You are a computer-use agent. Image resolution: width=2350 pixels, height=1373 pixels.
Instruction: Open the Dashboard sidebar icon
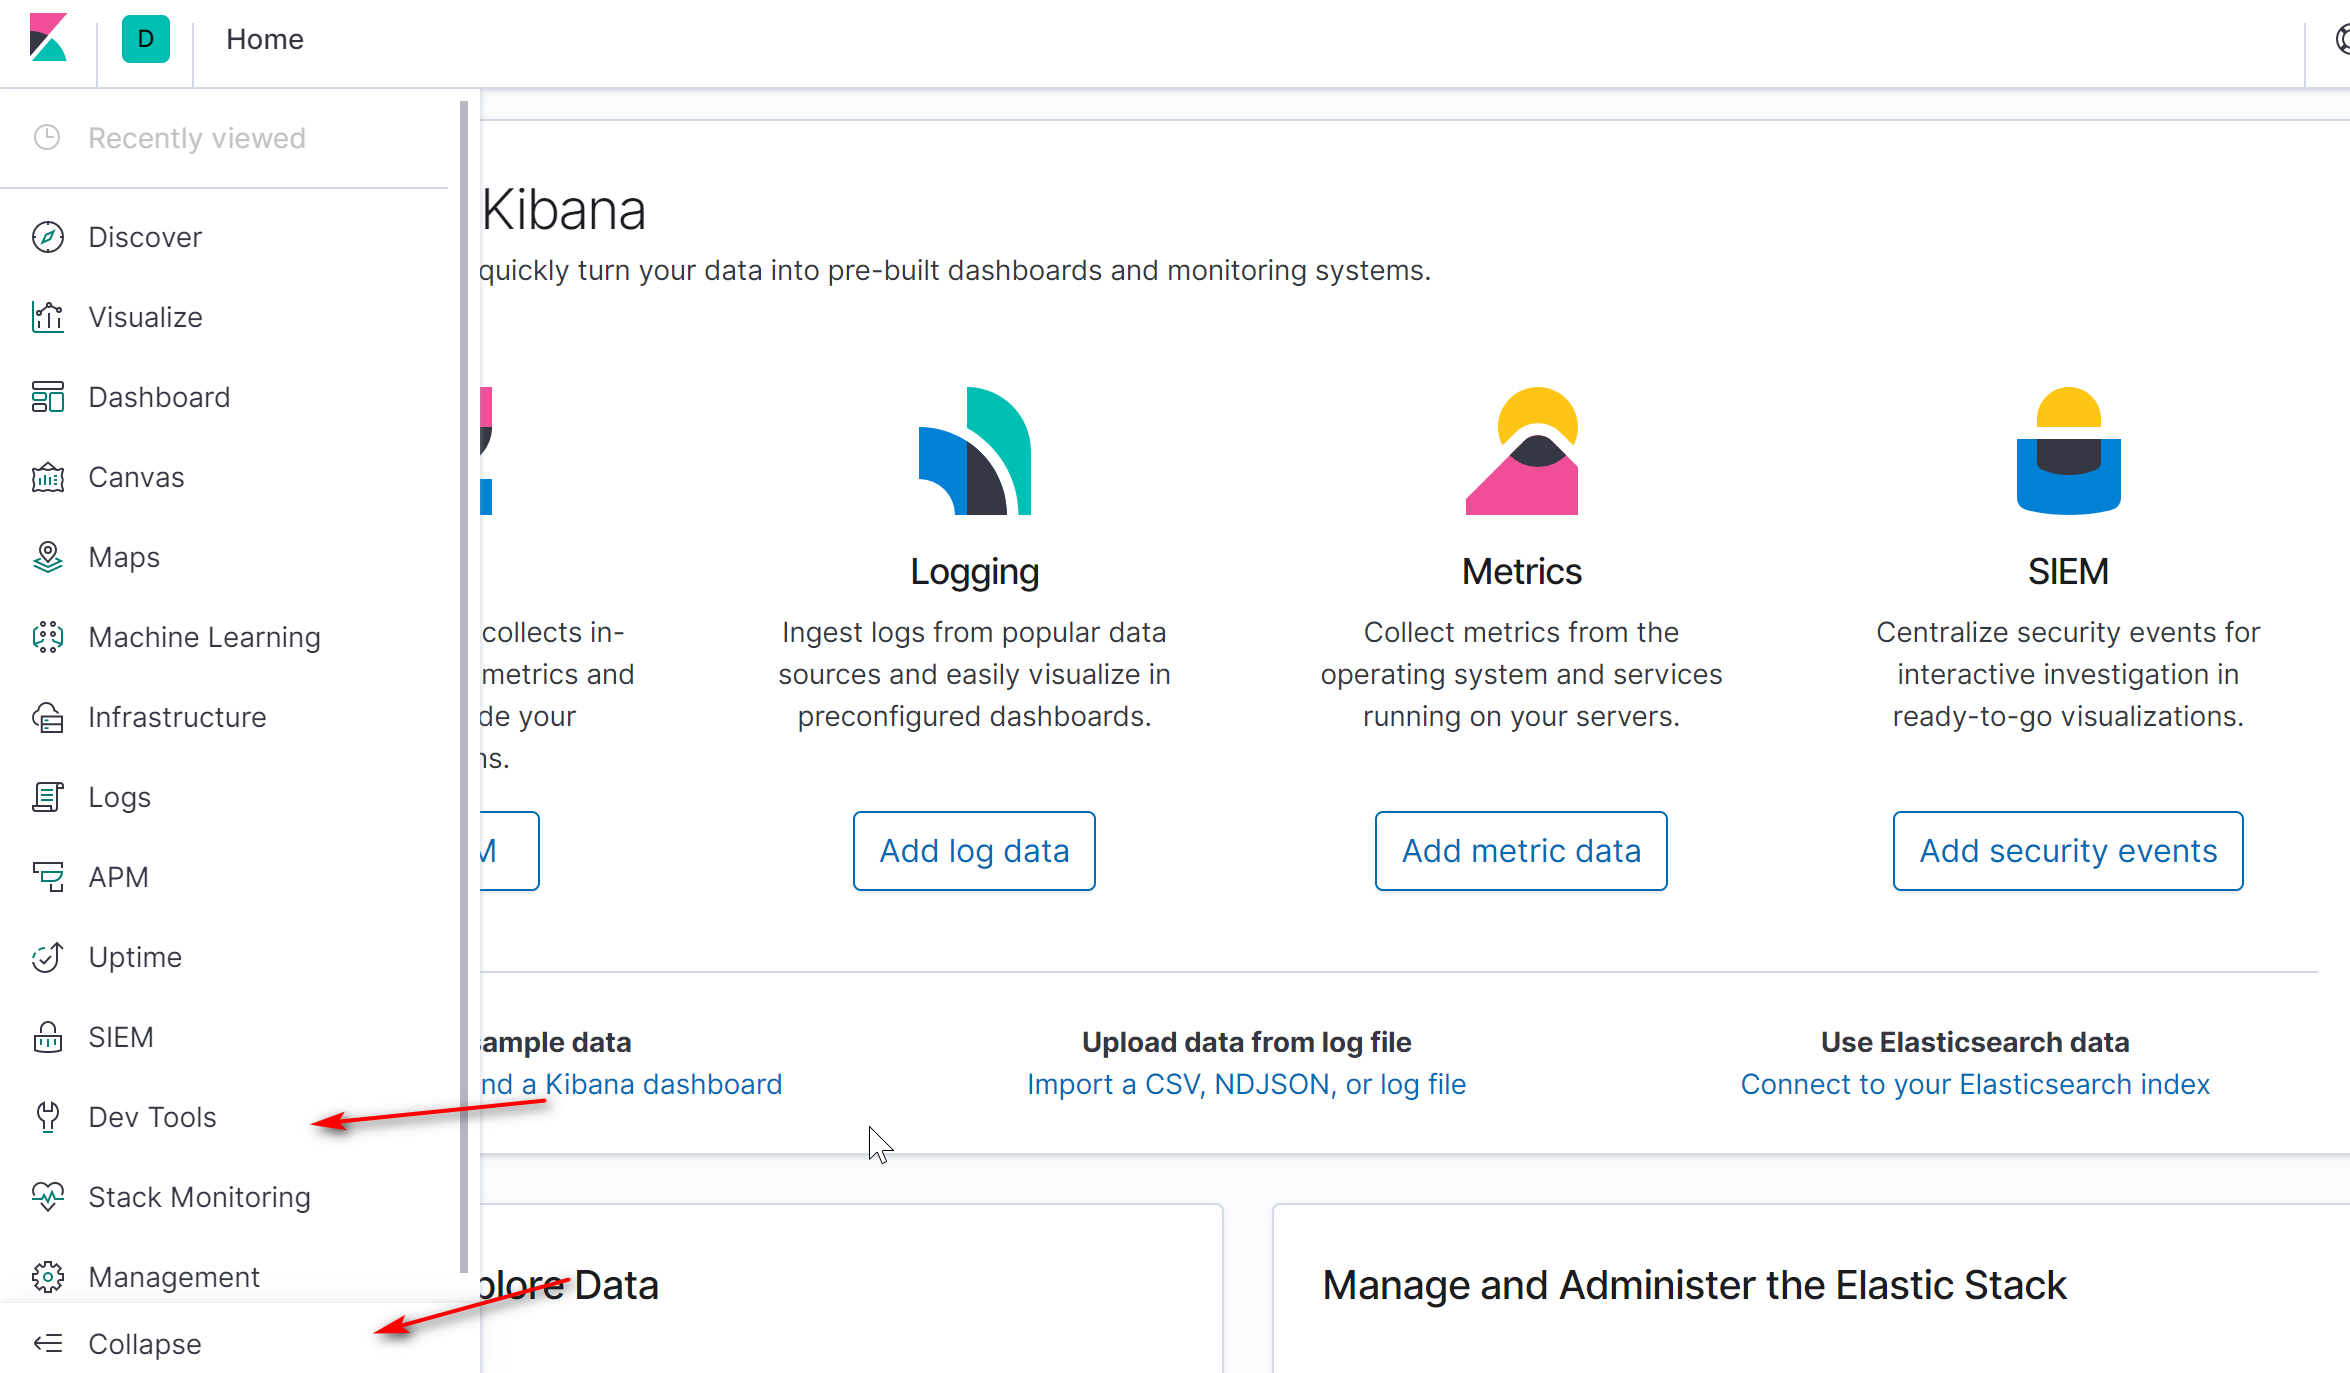pyautogui.click(x=48, y=397)
